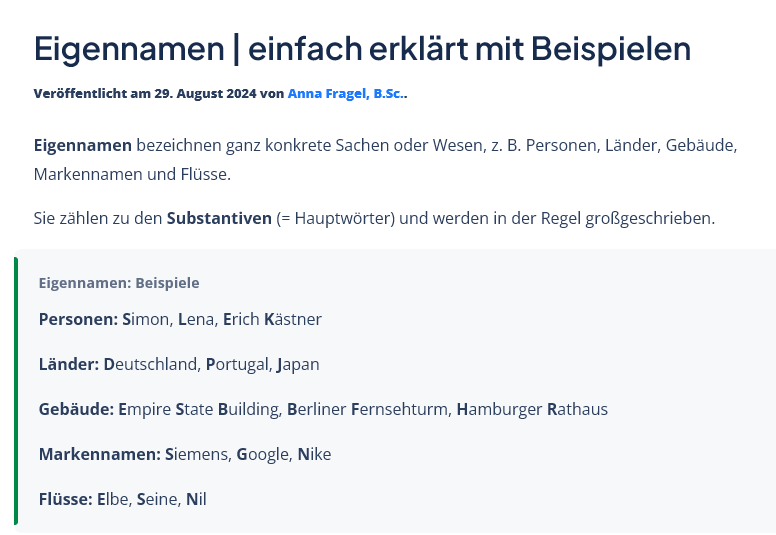
Task: Click the brand name Siemens
Action: click(x=197, y=454)
